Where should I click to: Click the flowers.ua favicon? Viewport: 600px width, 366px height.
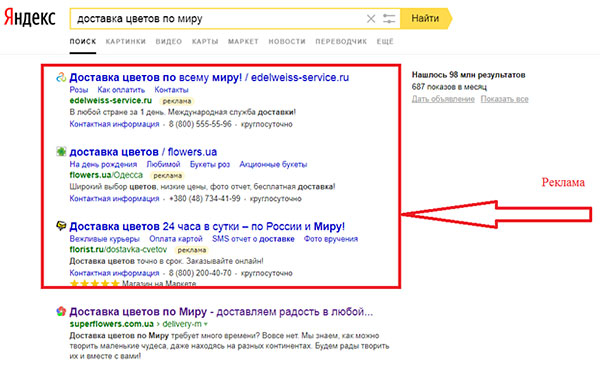pyautogui.click(x=61, y=152)
